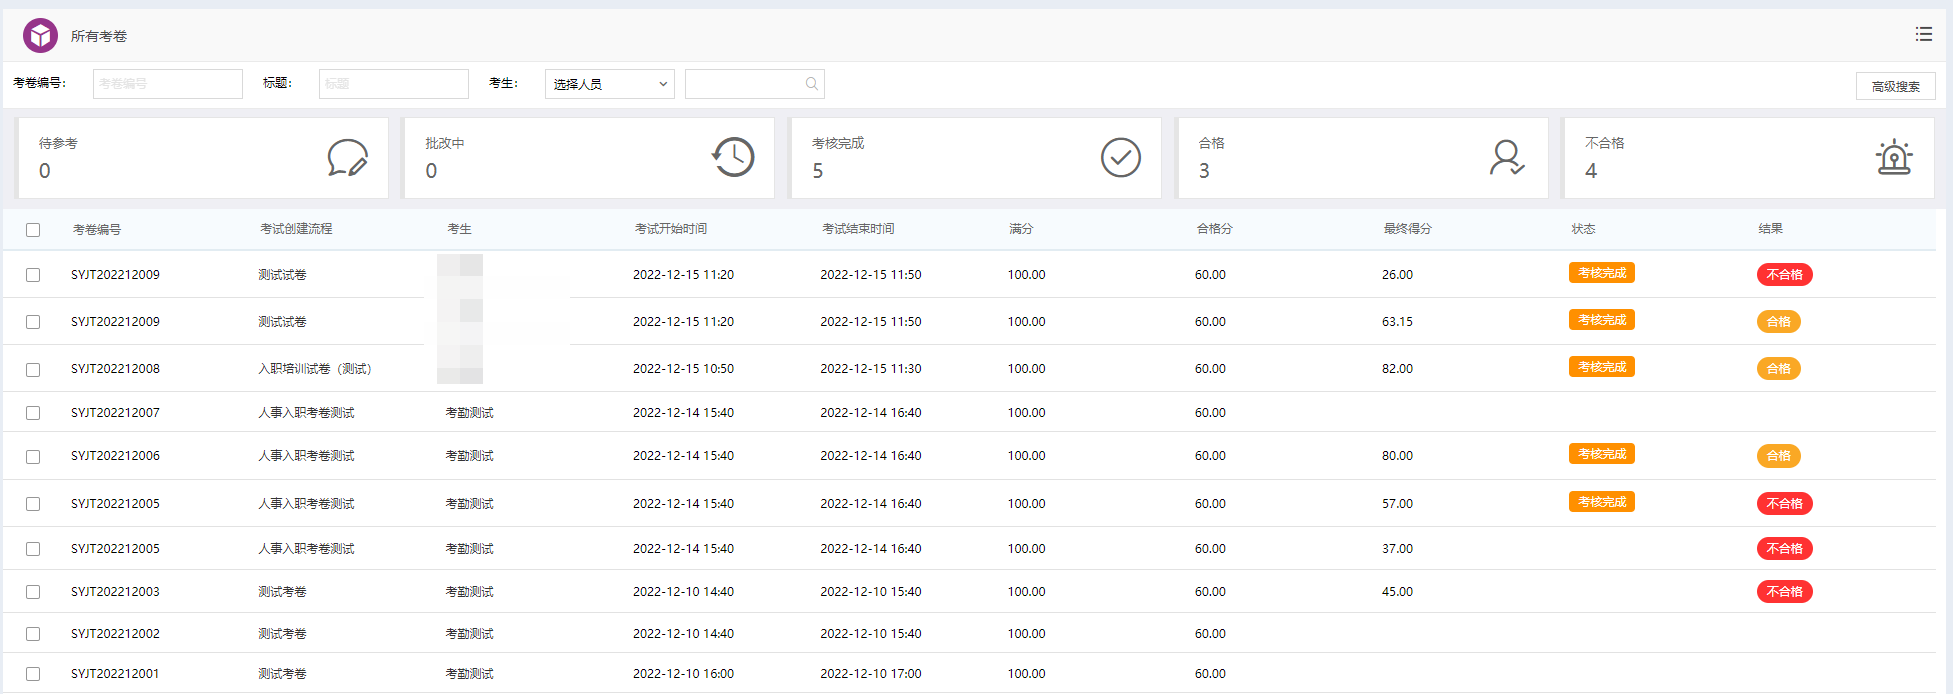Open the 选择人员 dropdown
The image size is (1953, 694).
[610, 84]
